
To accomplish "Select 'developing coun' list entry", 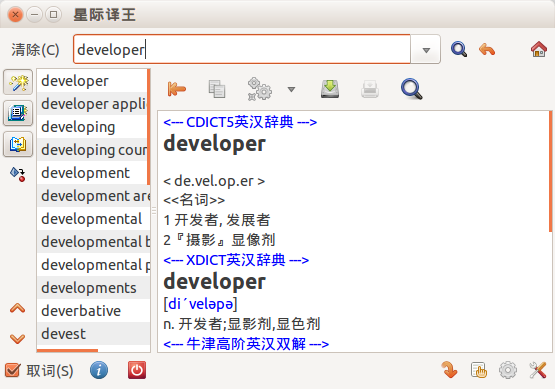I will 92,150.
